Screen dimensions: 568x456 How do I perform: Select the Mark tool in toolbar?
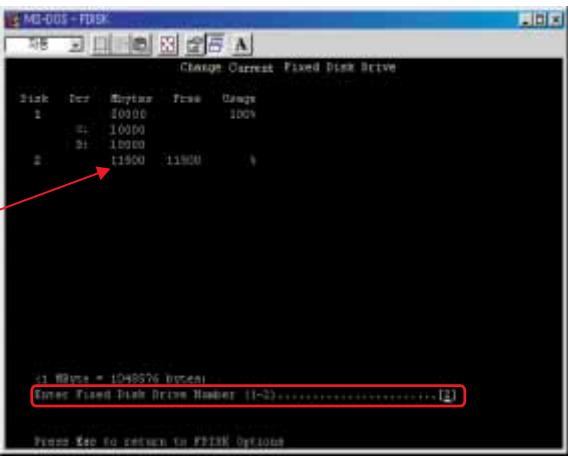100,45
